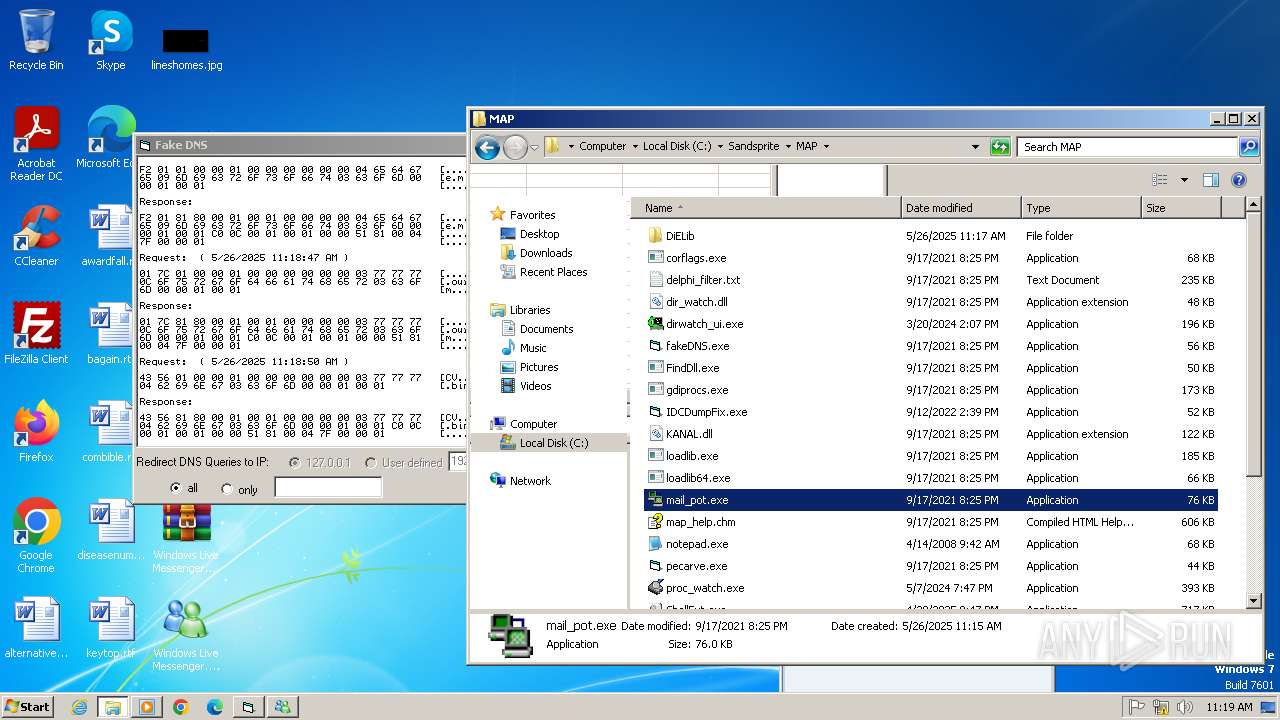Viewport: 1280px width, 720px height.
Task: Click Computer in the address breadcrumb
Action: click(x=602, y=146)
